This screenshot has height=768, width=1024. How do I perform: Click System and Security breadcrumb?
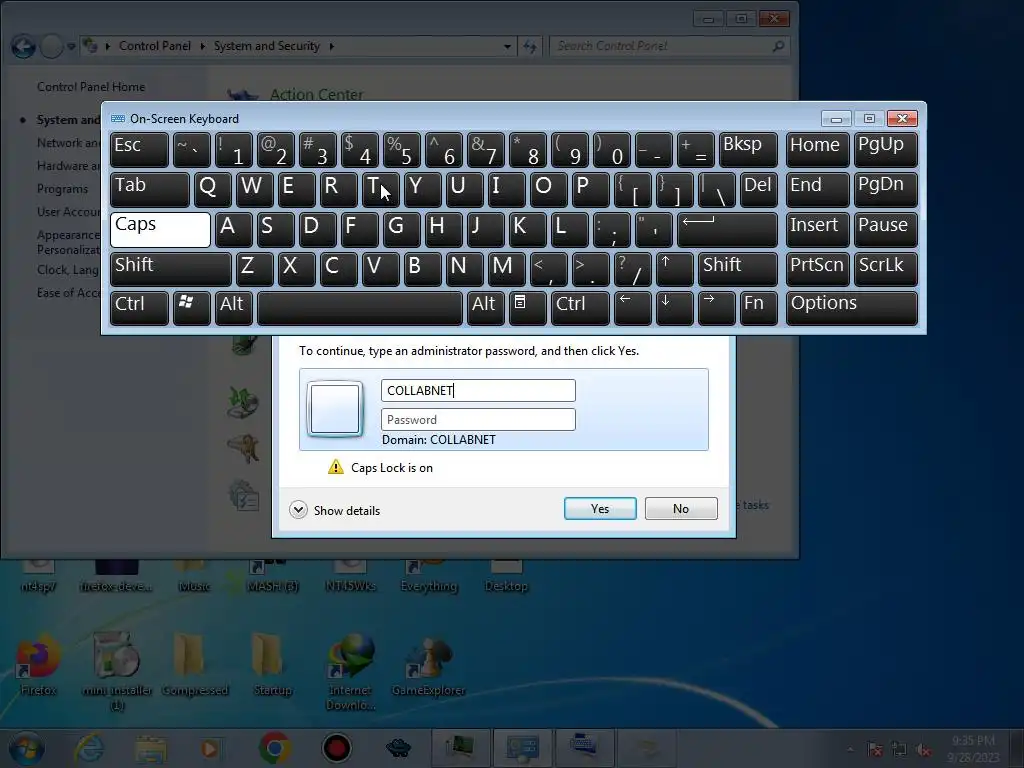click(x=266, y=46)
